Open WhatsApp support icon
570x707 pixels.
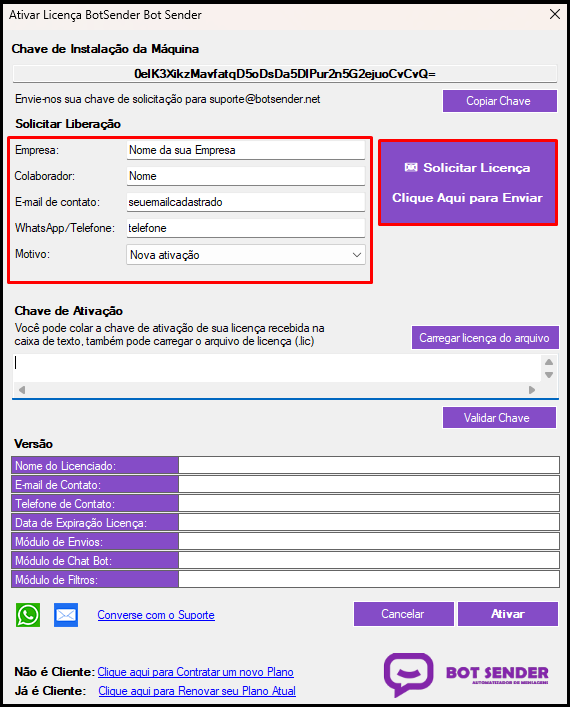point(28,615)
